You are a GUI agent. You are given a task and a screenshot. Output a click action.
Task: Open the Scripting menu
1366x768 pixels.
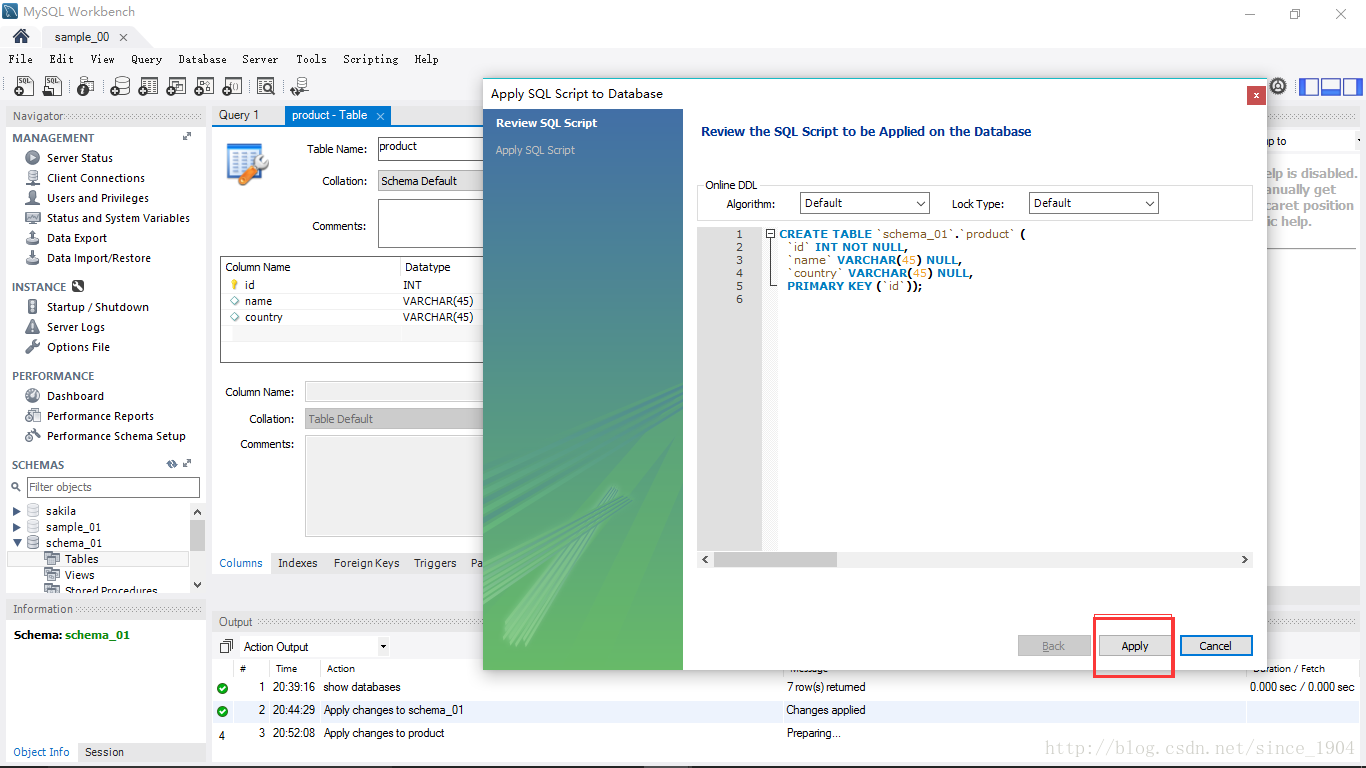pos(370,59)
